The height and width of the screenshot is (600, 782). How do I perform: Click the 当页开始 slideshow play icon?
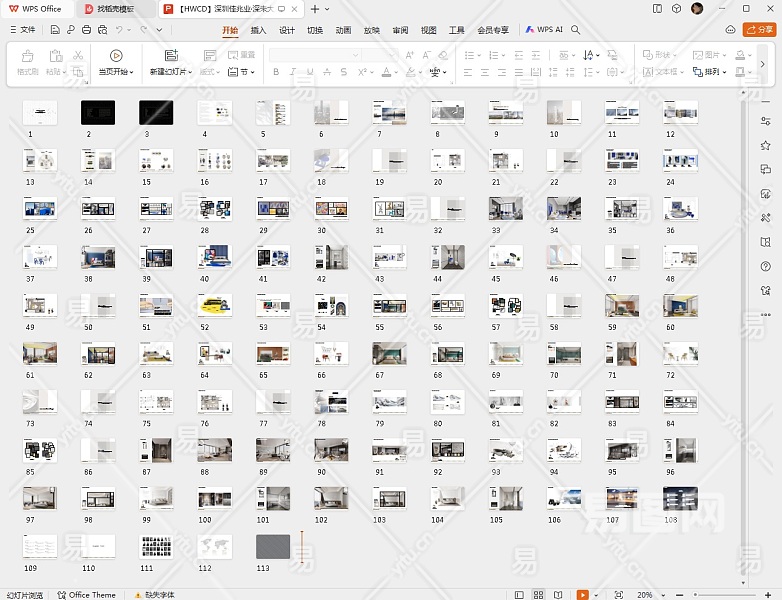click(116, 56)
